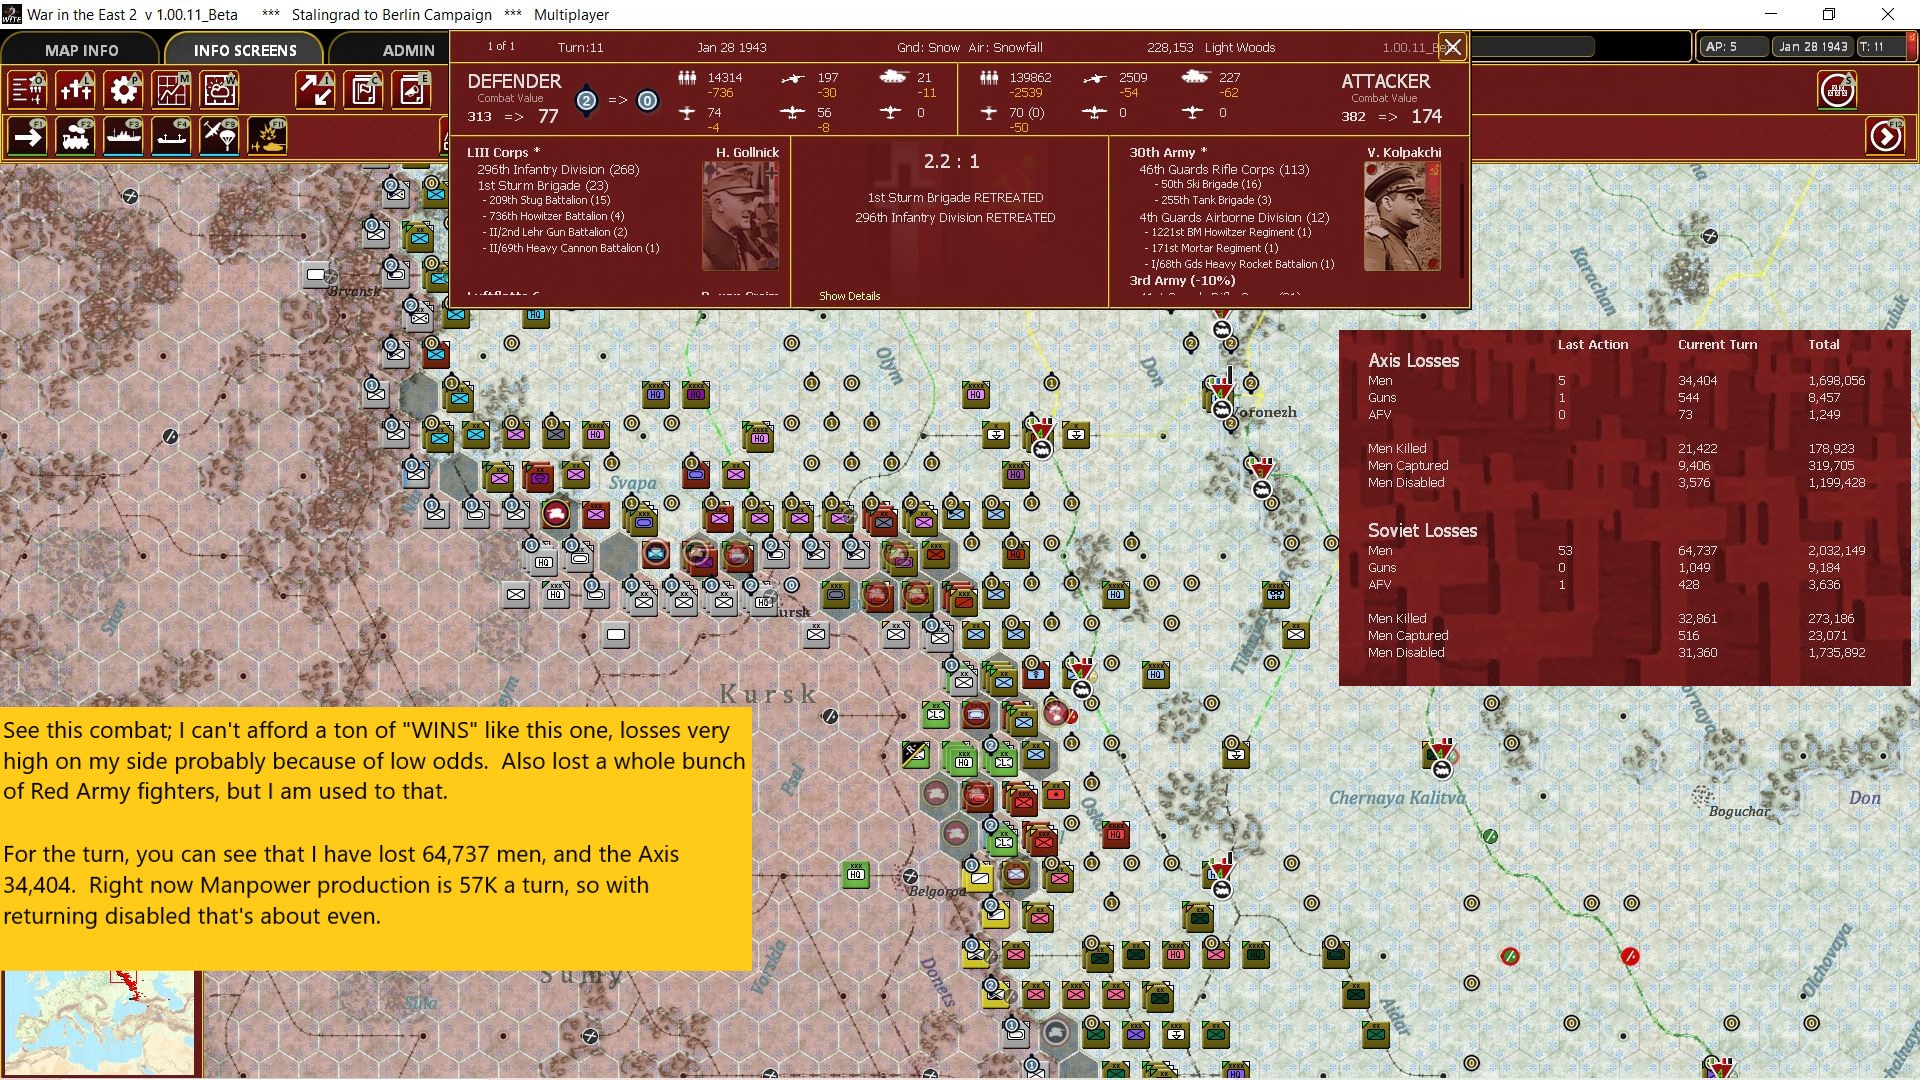Select the move mode arrow icon (F1)
This screenshot has width=1920, height=1080.
28,137
